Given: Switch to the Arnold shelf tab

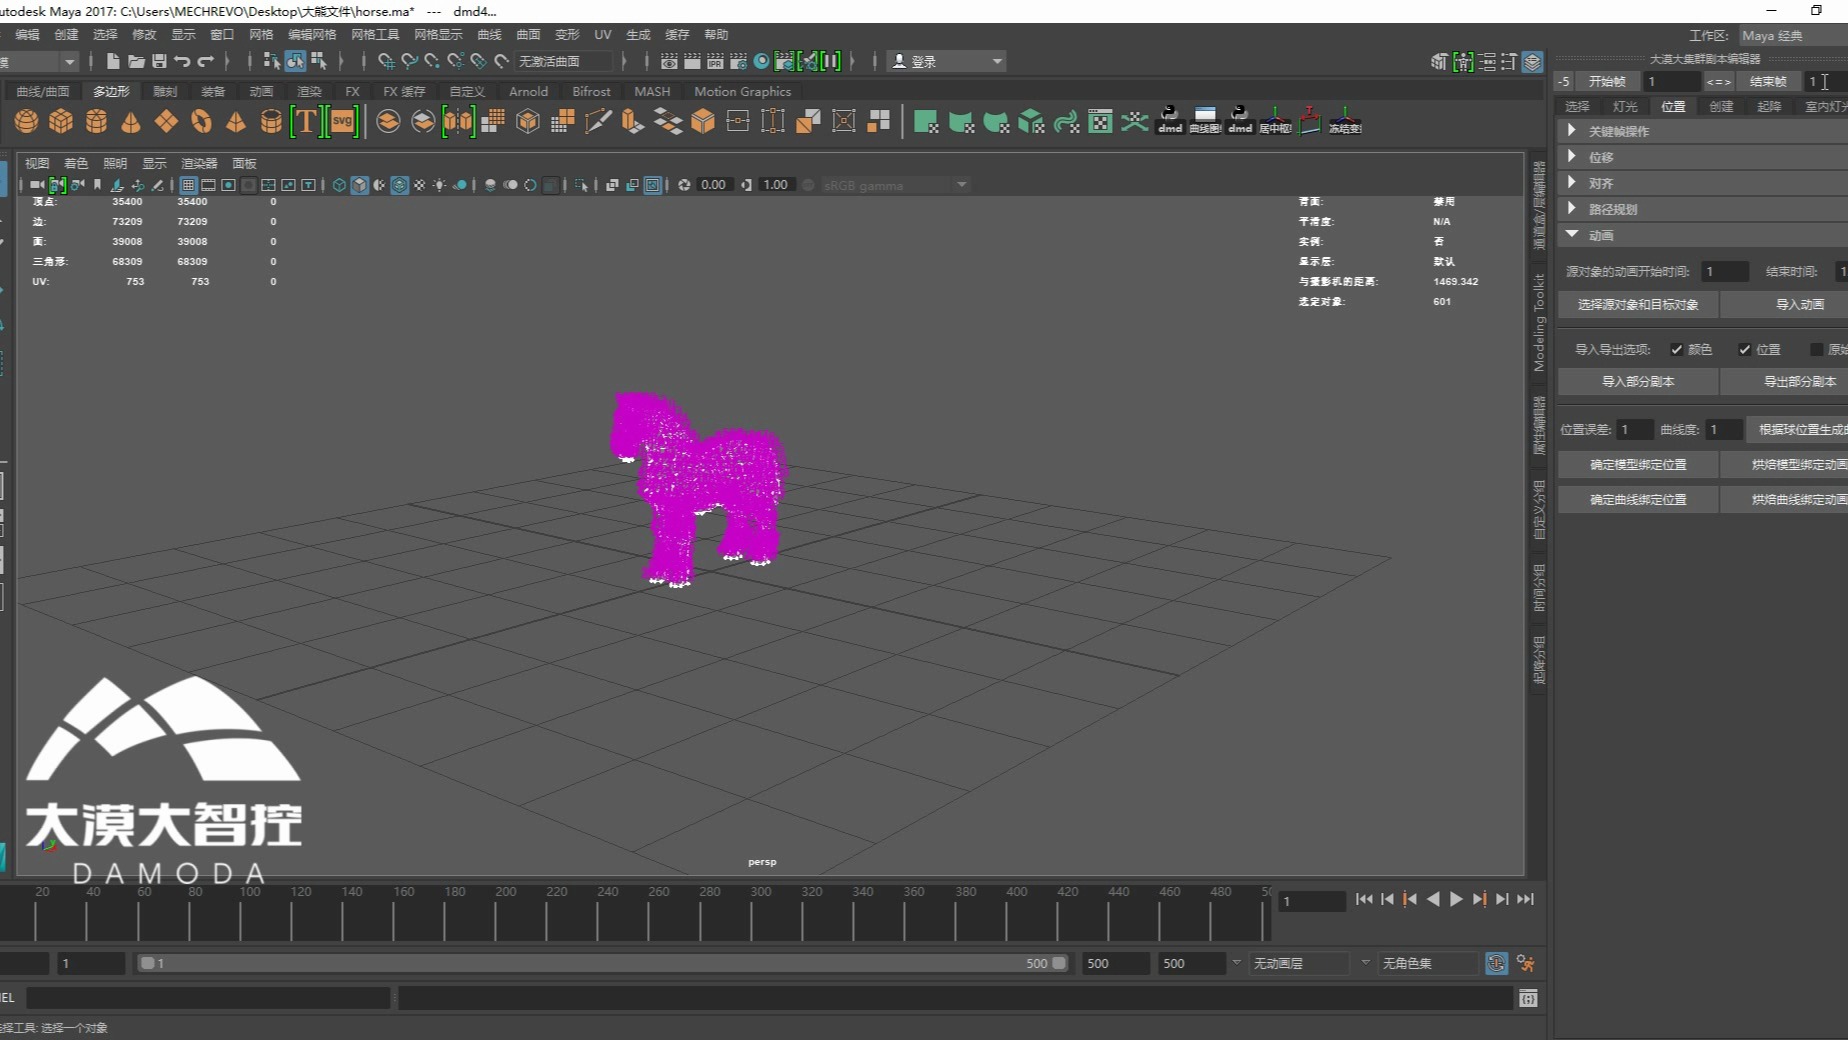Looking at the screenshot, I should coord(528,91).
